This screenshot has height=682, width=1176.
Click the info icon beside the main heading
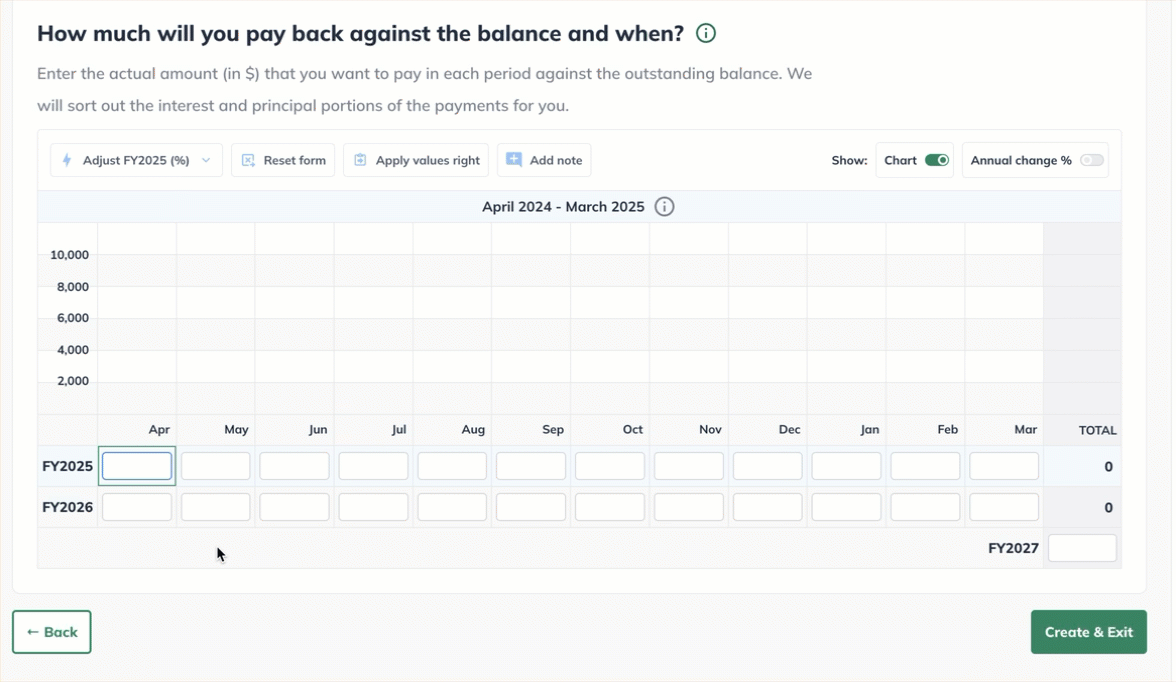point(706,33)
